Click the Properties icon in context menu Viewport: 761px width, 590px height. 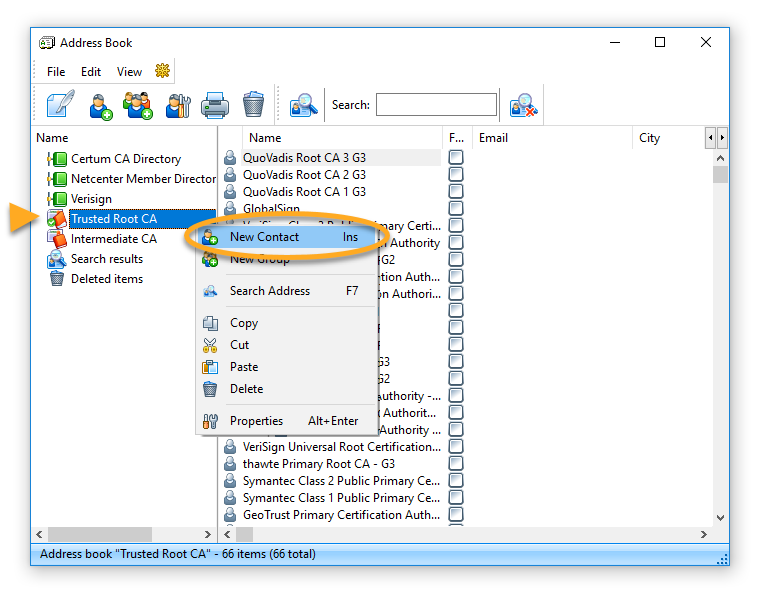[x=210, y=421]
